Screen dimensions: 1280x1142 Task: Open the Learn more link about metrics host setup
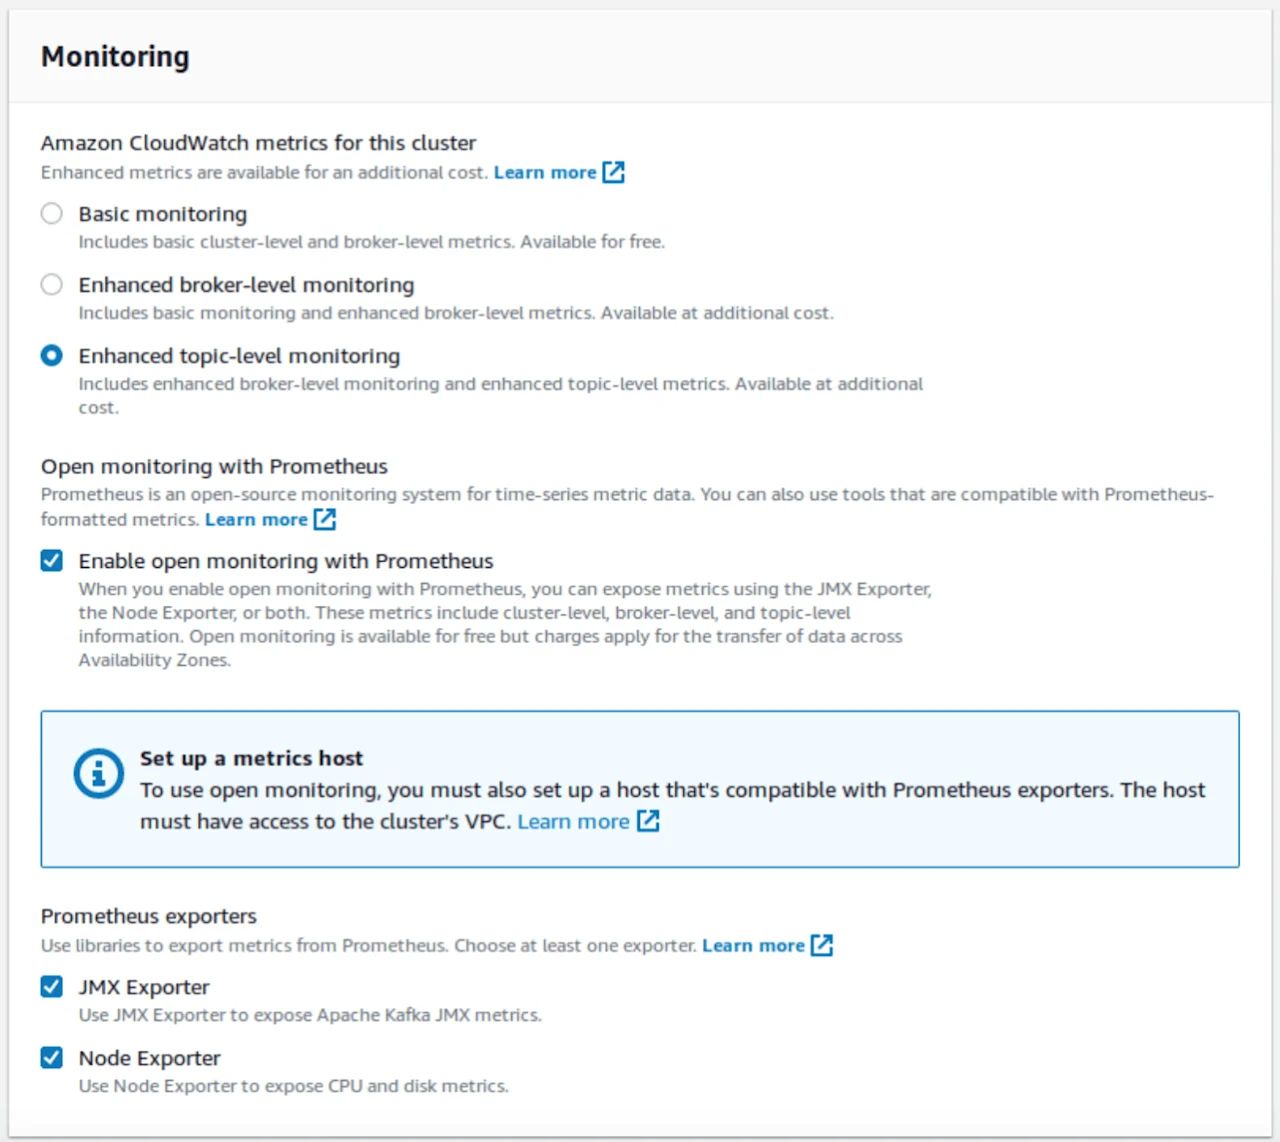[x=573, y=821]
